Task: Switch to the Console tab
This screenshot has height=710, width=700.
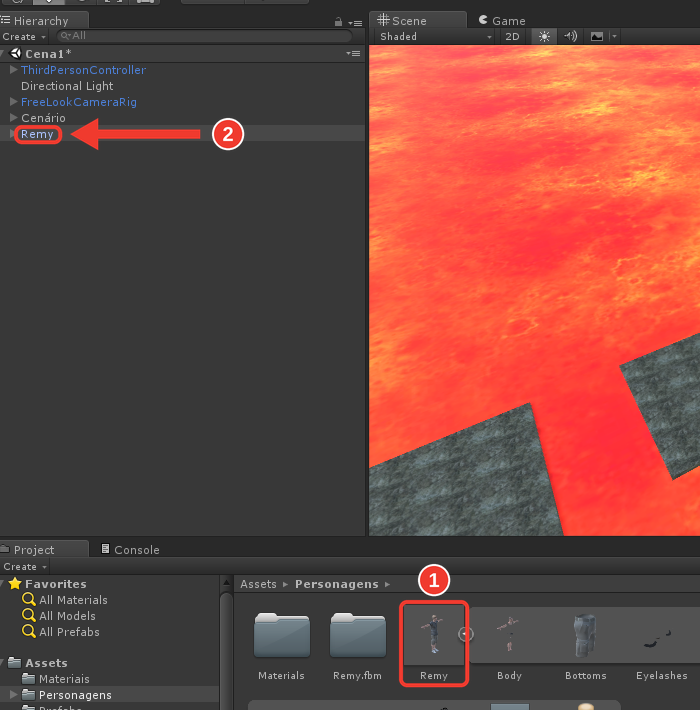Action: coord(130,549)
